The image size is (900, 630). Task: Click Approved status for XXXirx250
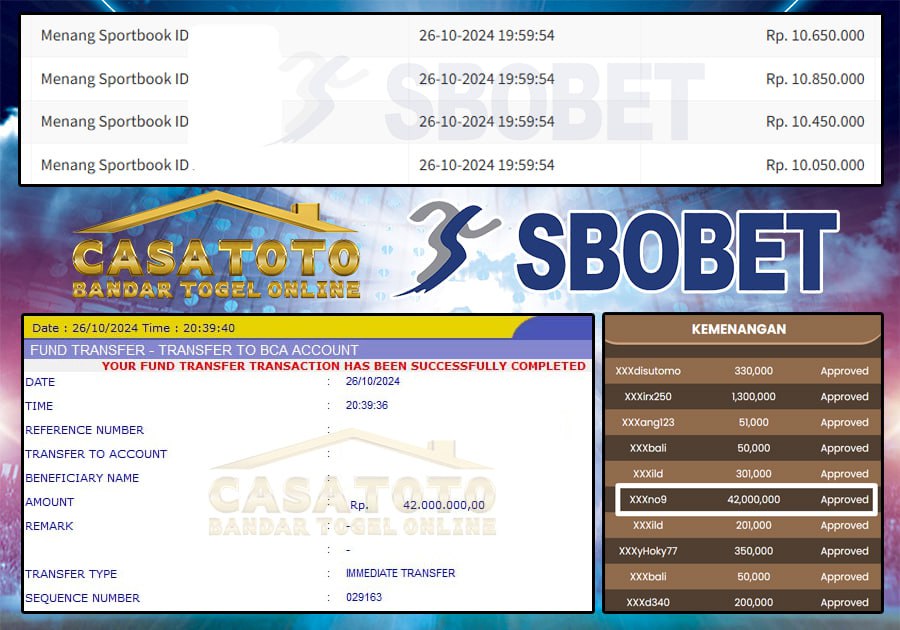[x=844, y=397]
